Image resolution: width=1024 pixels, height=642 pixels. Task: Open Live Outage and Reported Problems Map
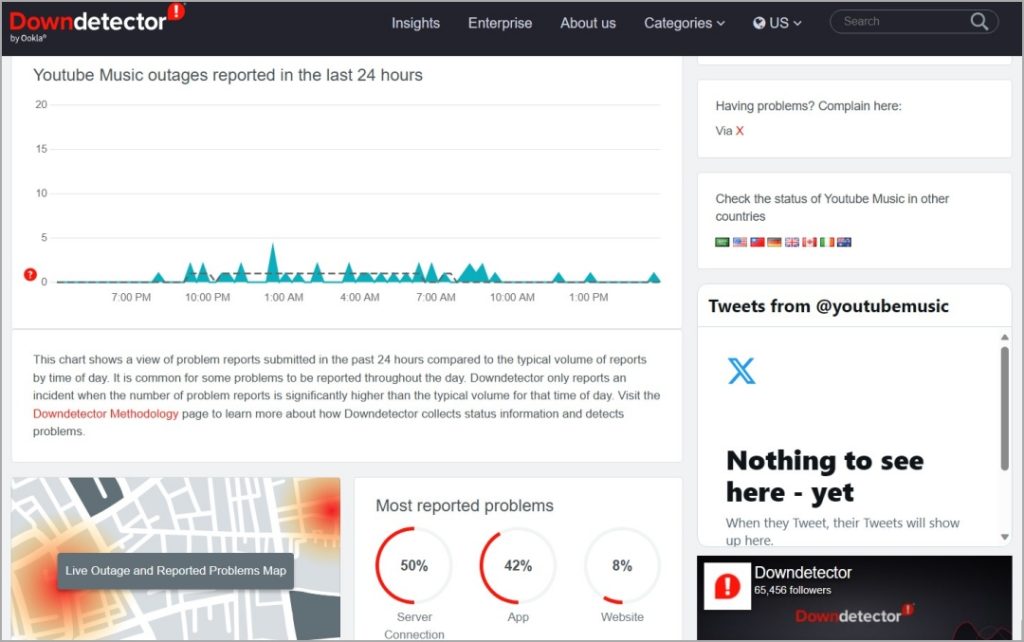point(176,571)
